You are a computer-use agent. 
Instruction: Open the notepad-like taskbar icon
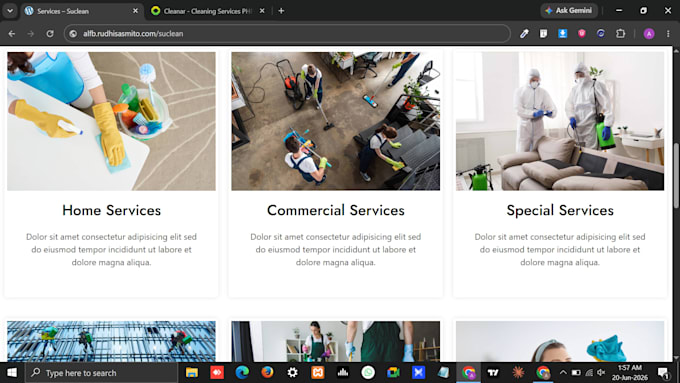pos(443,373)
